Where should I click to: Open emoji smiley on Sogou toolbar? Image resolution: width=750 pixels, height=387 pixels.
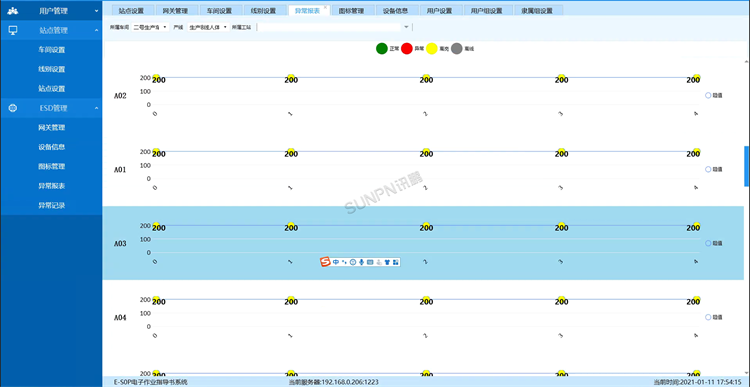click(353, 262)
